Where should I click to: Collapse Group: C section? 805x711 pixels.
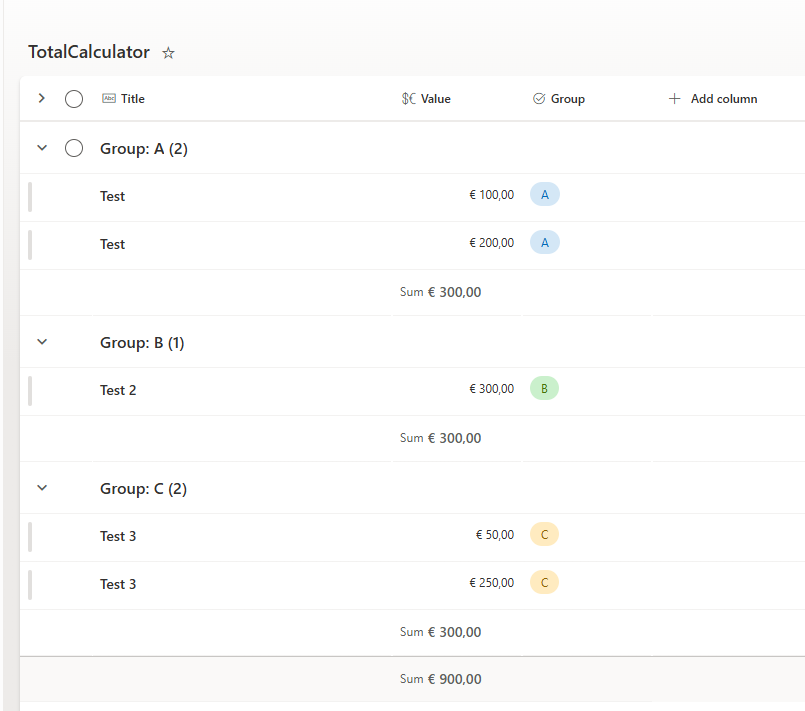point(42,488)
